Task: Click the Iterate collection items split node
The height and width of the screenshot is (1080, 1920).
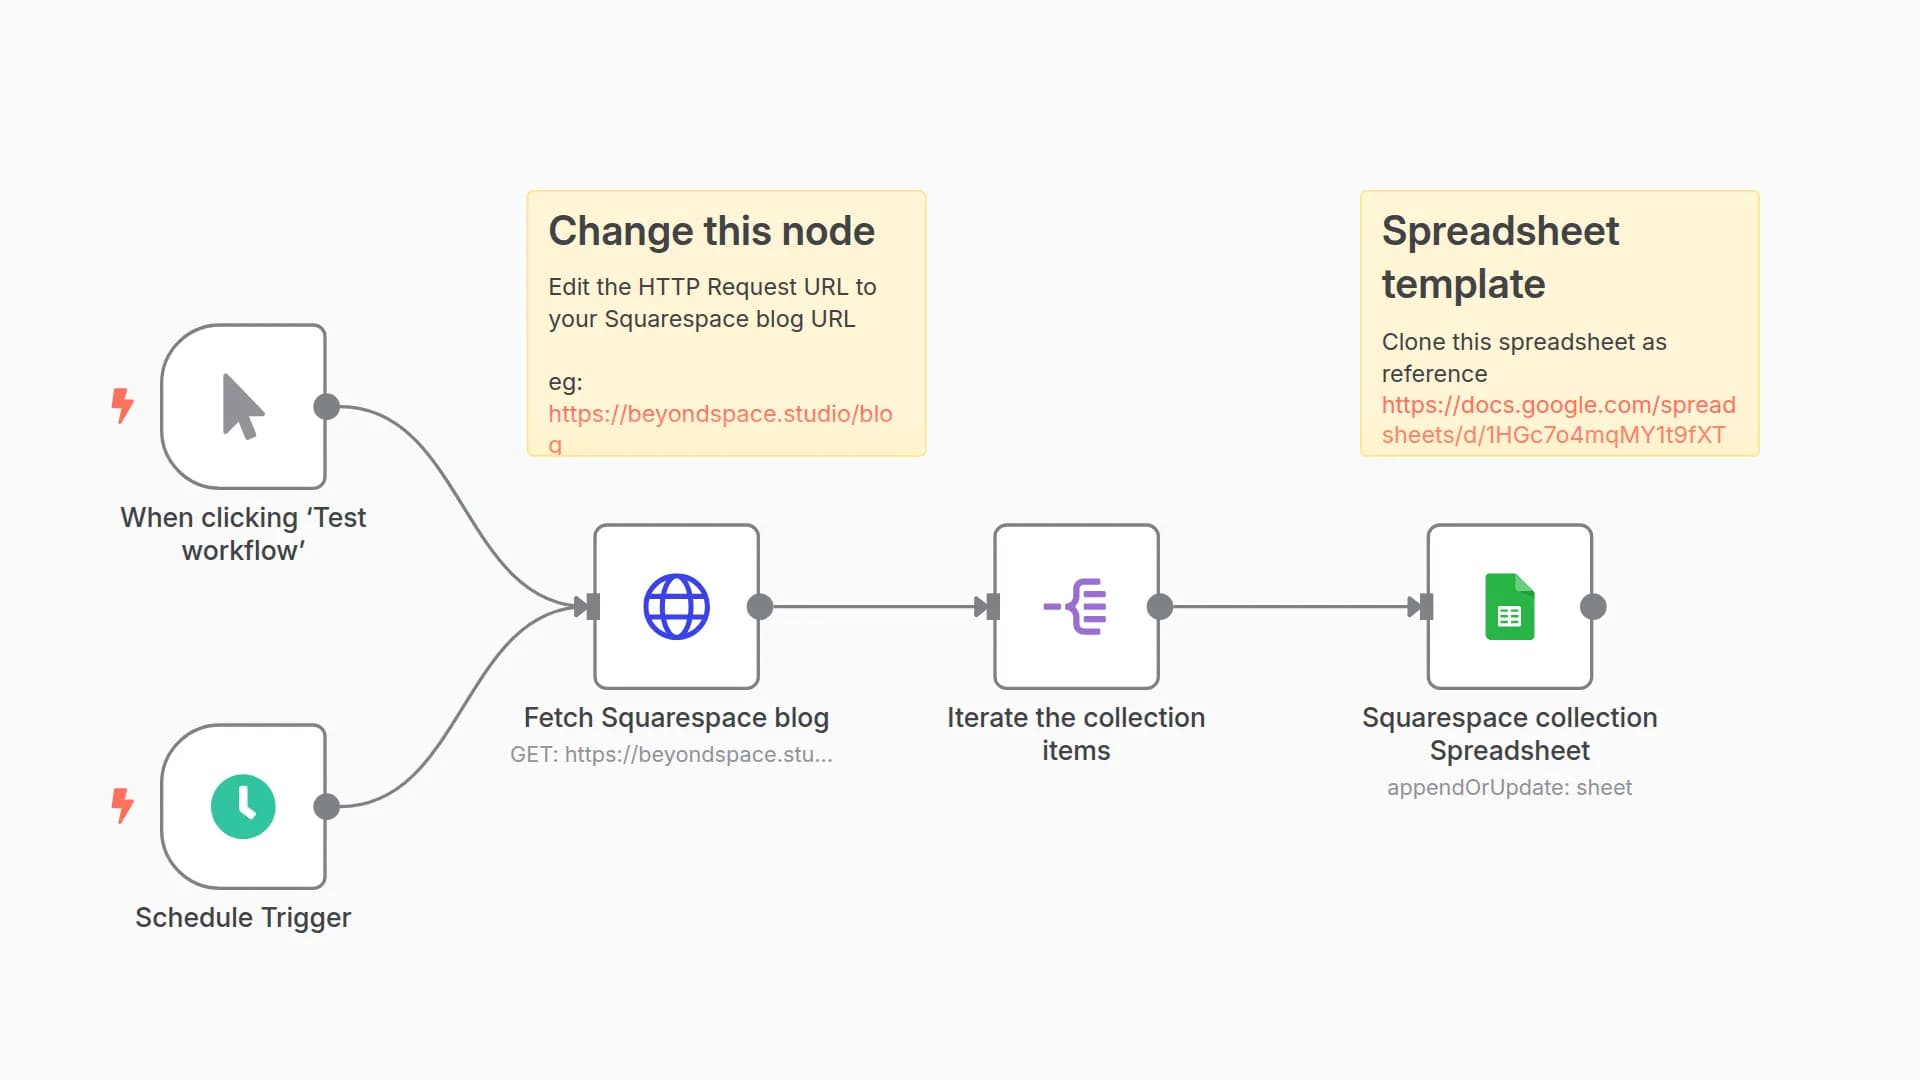Action: pyautogui.click(x=1076, y=606)
